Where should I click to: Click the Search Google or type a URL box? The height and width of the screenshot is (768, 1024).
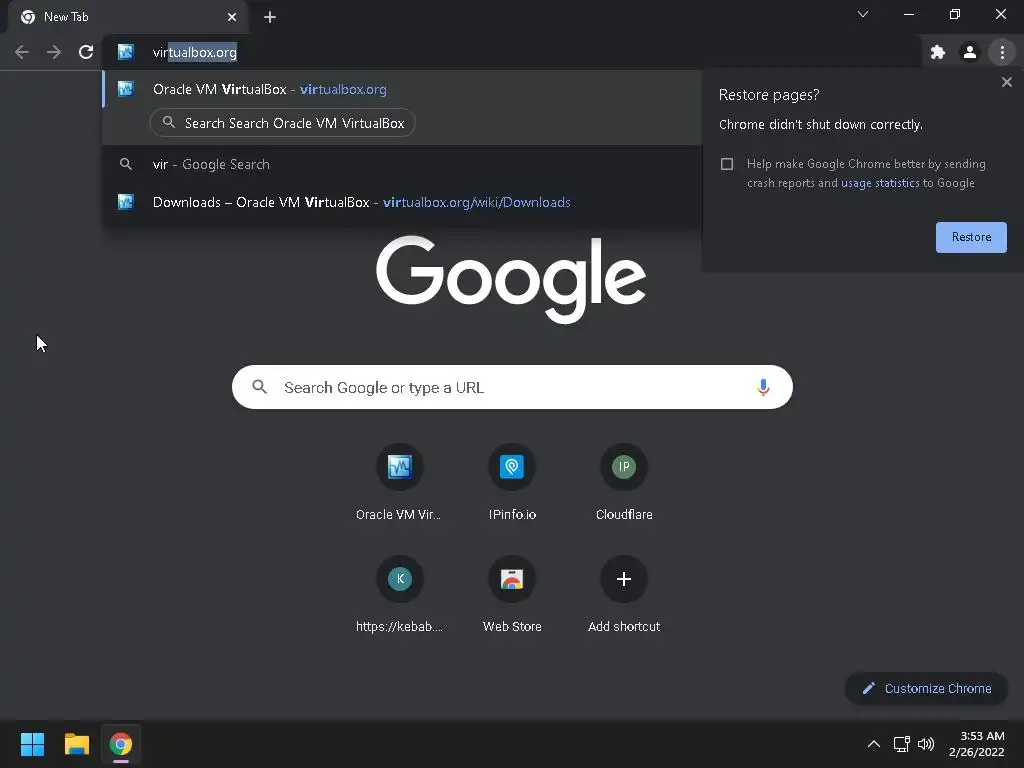point(512,387)
